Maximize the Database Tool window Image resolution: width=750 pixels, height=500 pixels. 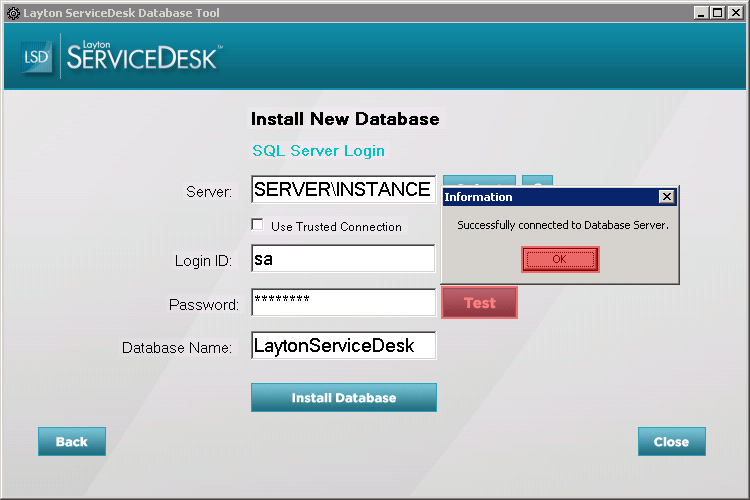point(717,13)
